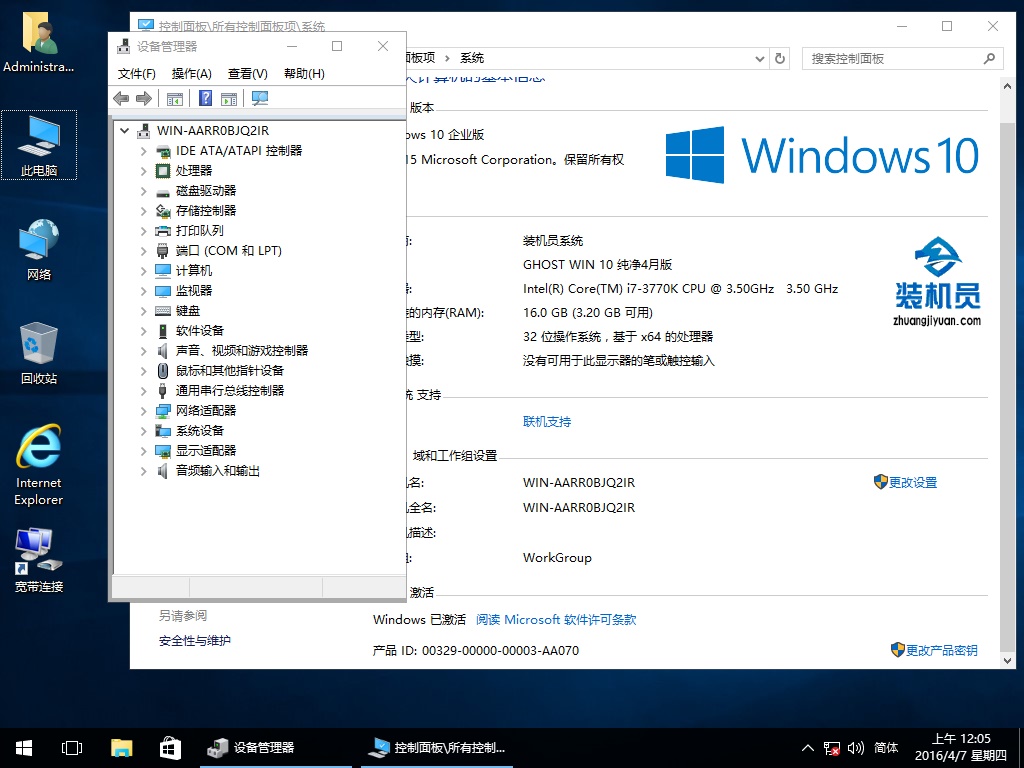Click the scan for hardware changes toolbar icon

tap(260, 98)
